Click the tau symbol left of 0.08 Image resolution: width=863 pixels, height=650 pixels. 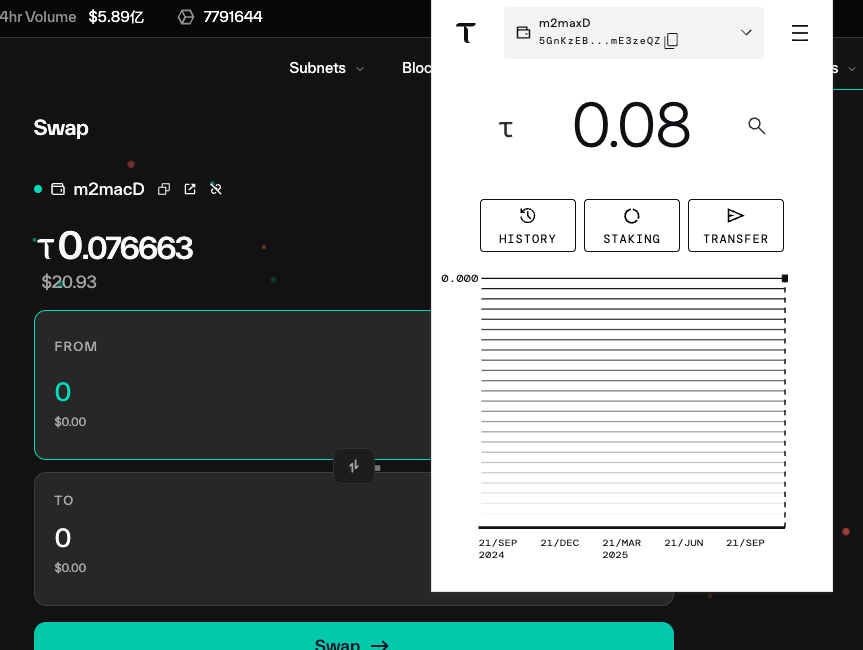point(506,129)
